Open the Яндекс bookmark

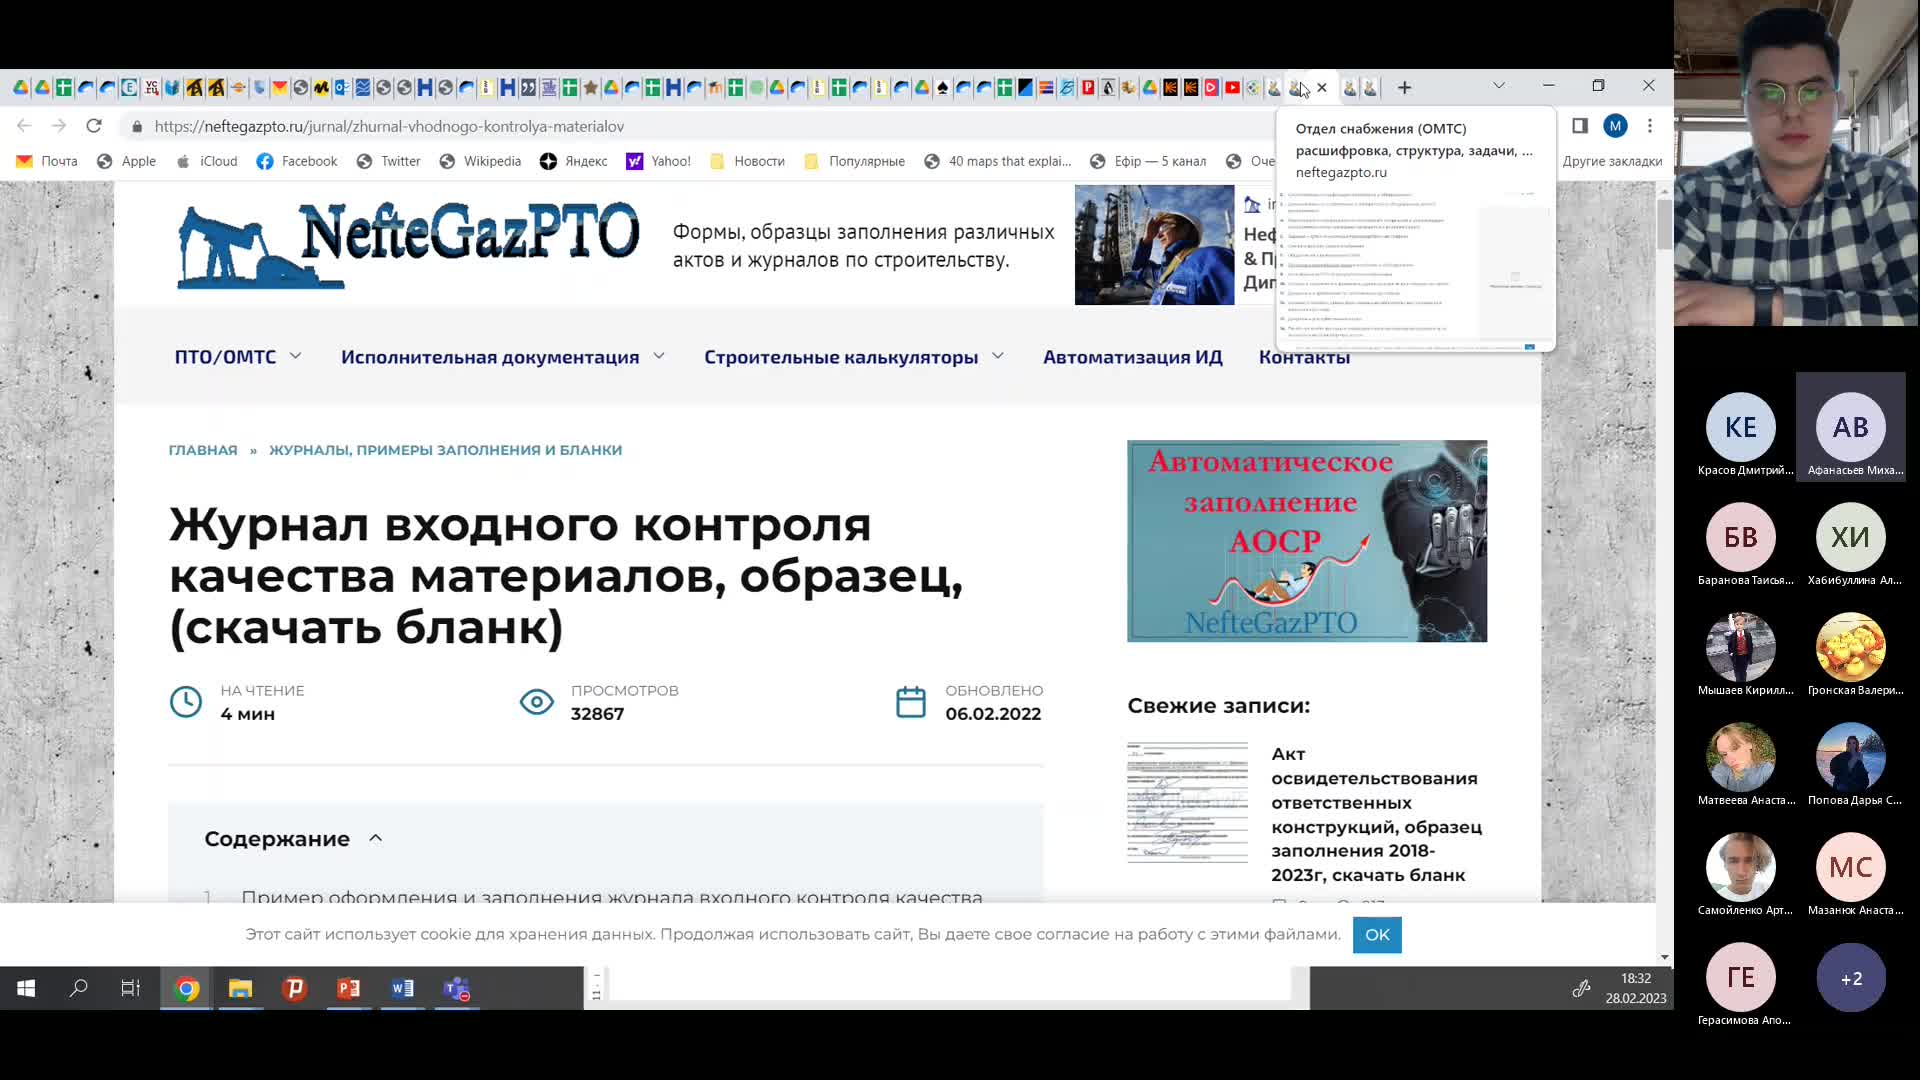(574, 161)
